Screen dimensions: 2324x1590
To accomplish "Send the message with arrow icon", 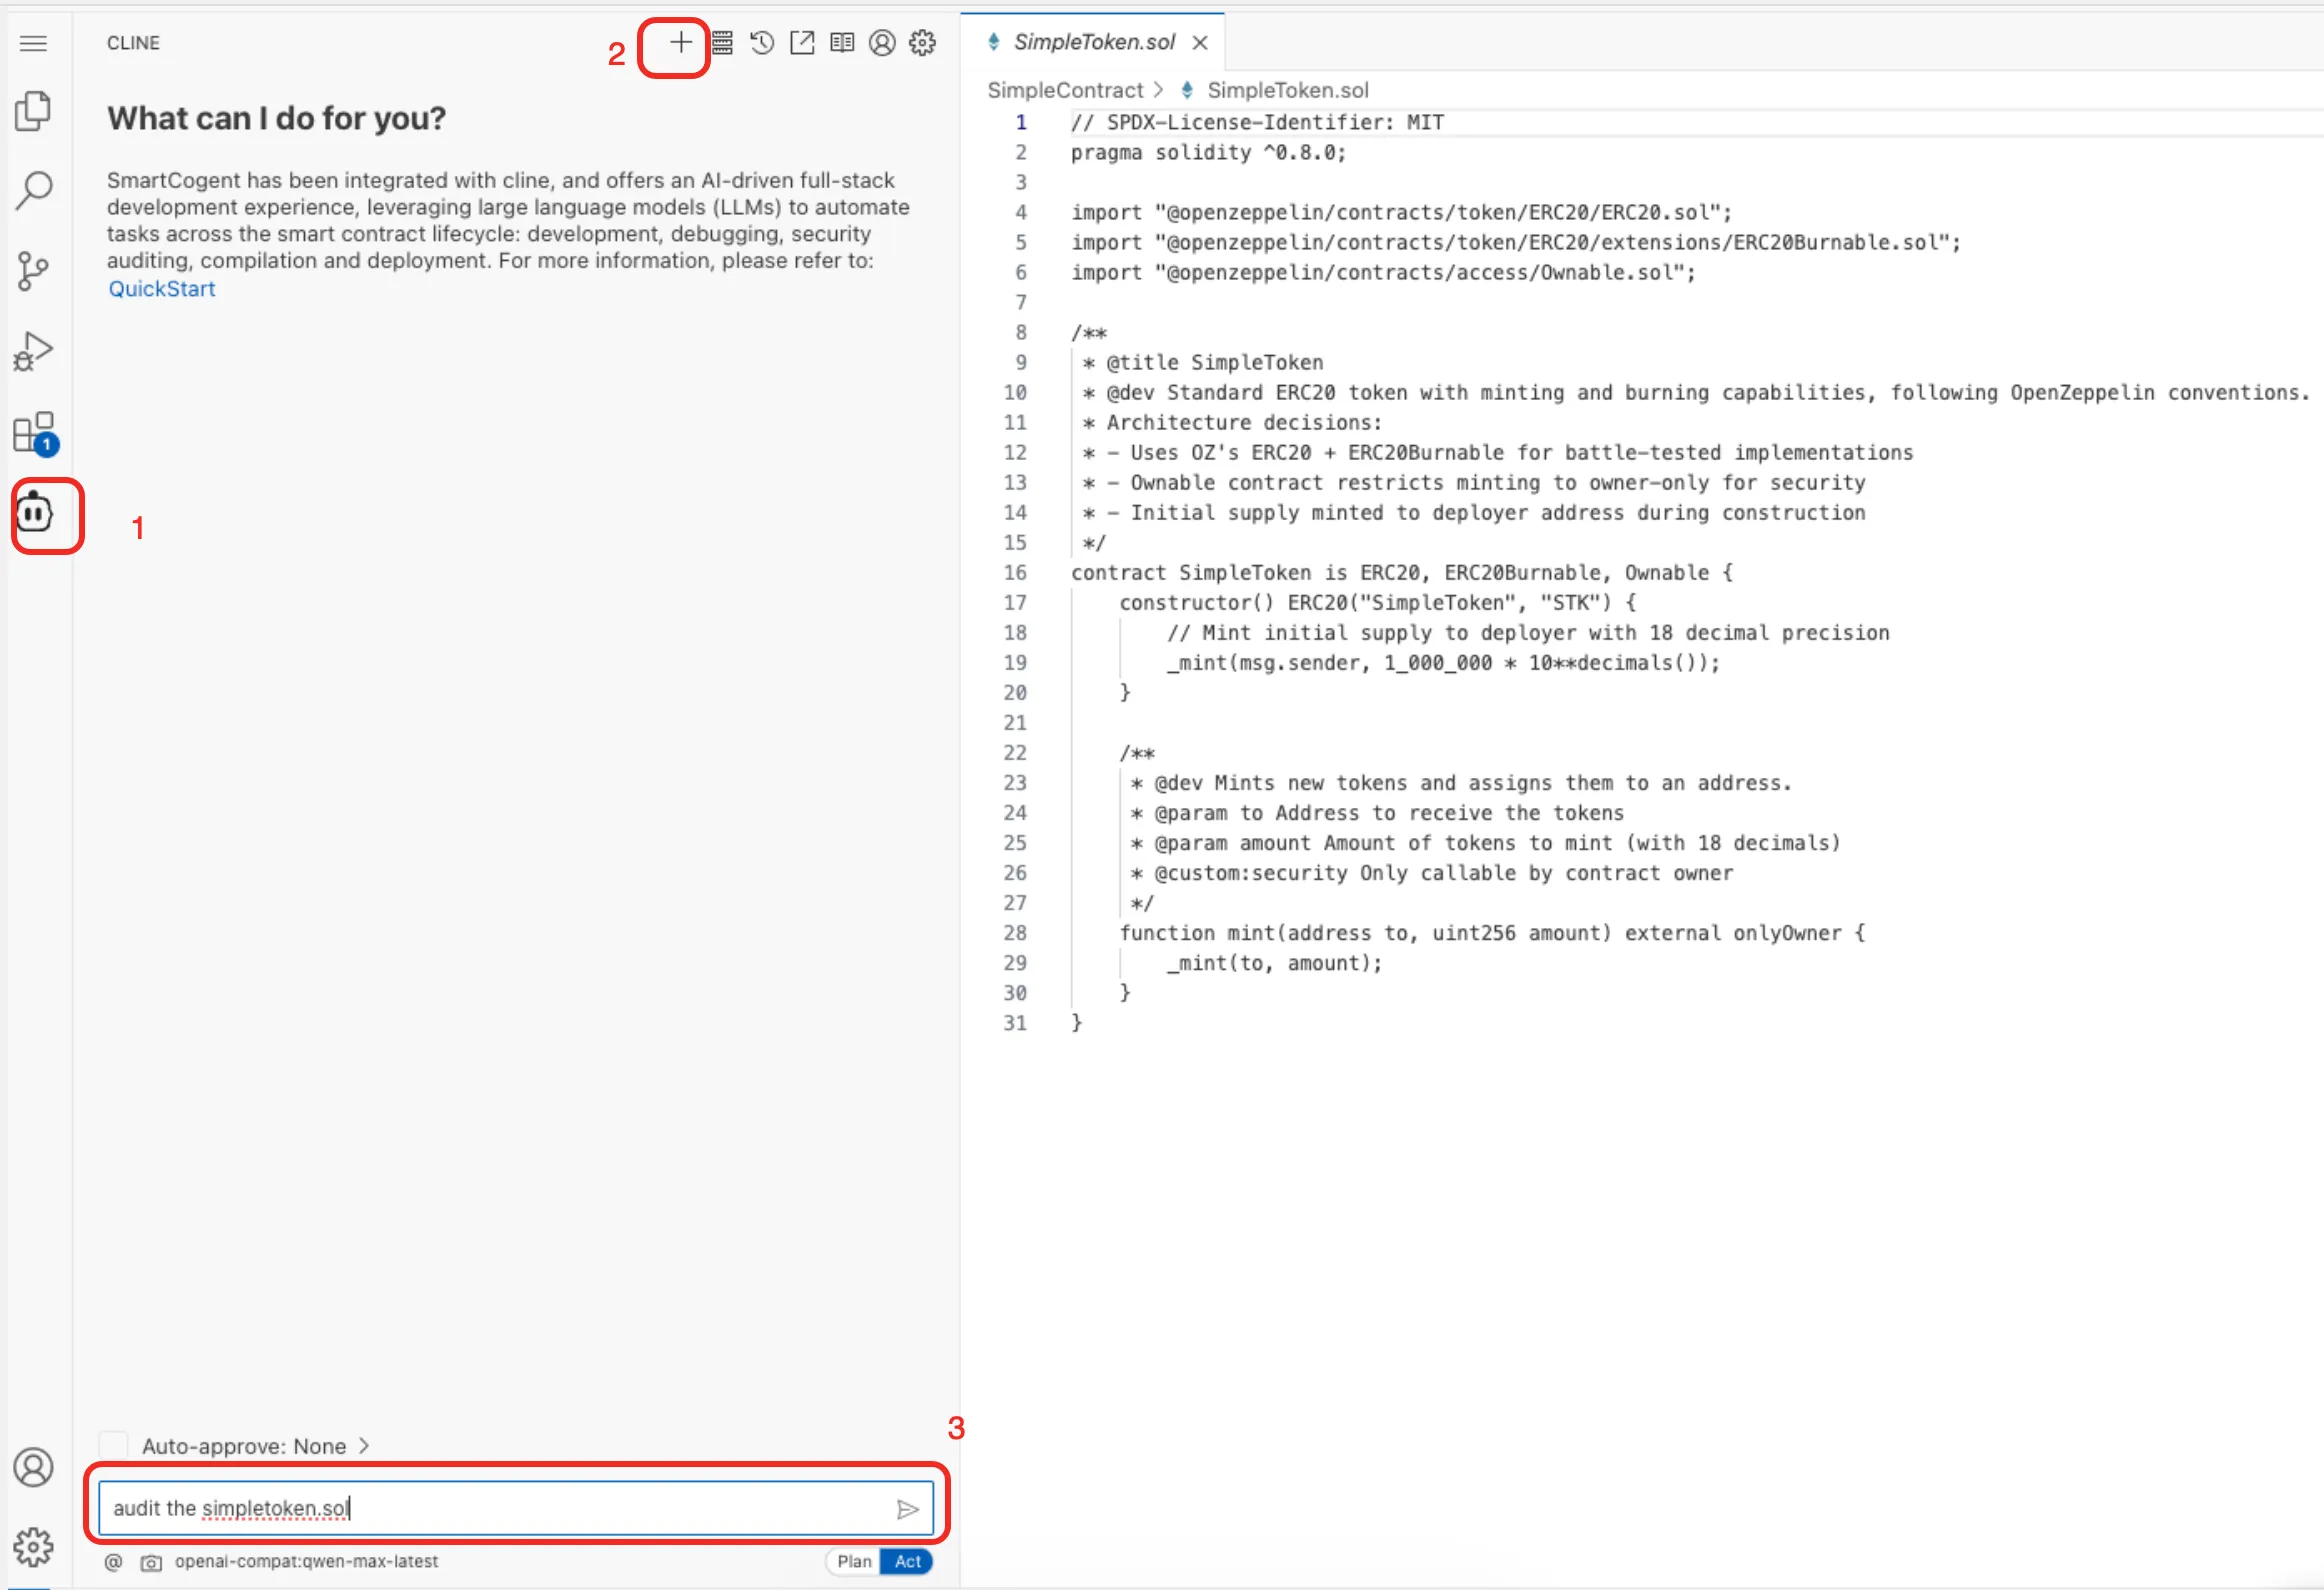I will click(x=907, y=1509).
